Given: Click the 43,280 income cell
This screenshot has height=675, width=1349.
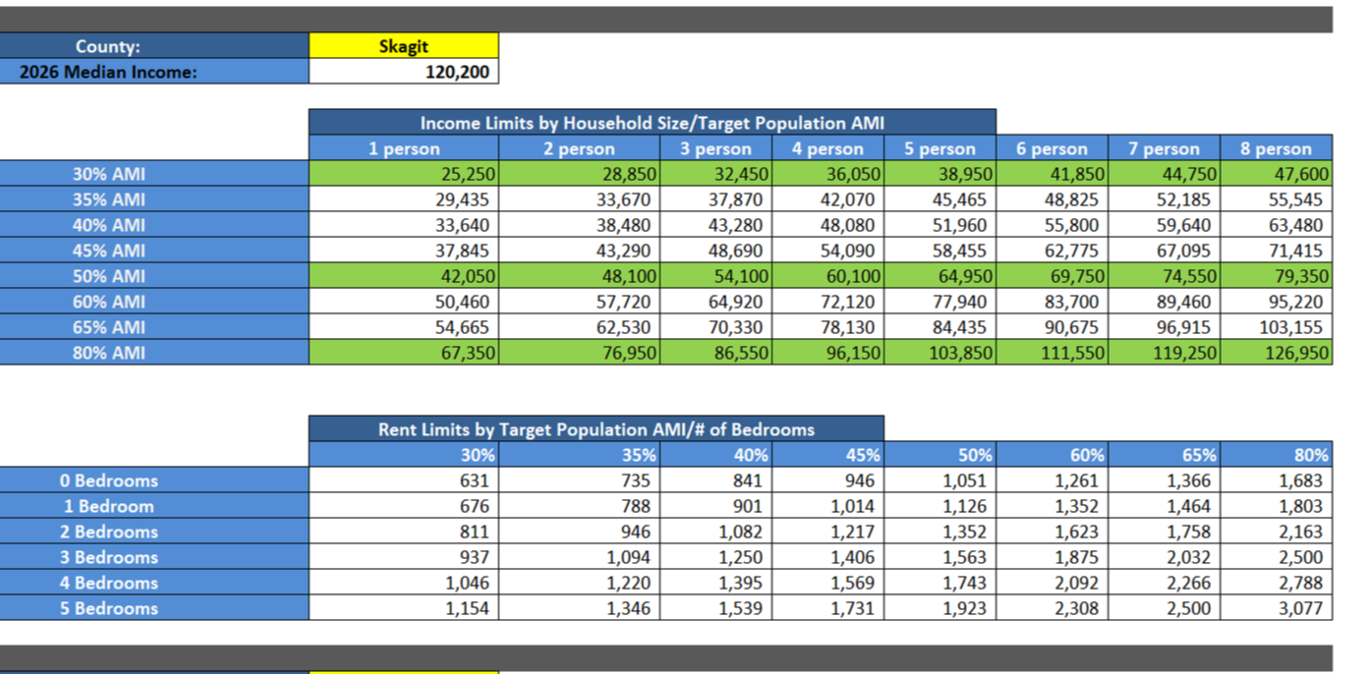Looking at the screenshot, I should pos(715,225).
